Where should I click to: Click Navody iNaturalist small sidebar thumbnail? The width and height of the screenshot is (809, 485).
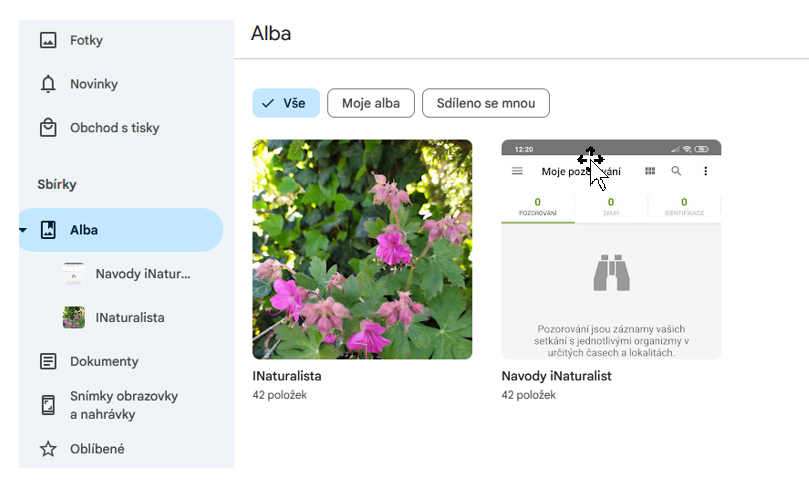click(x=74, y=274)
